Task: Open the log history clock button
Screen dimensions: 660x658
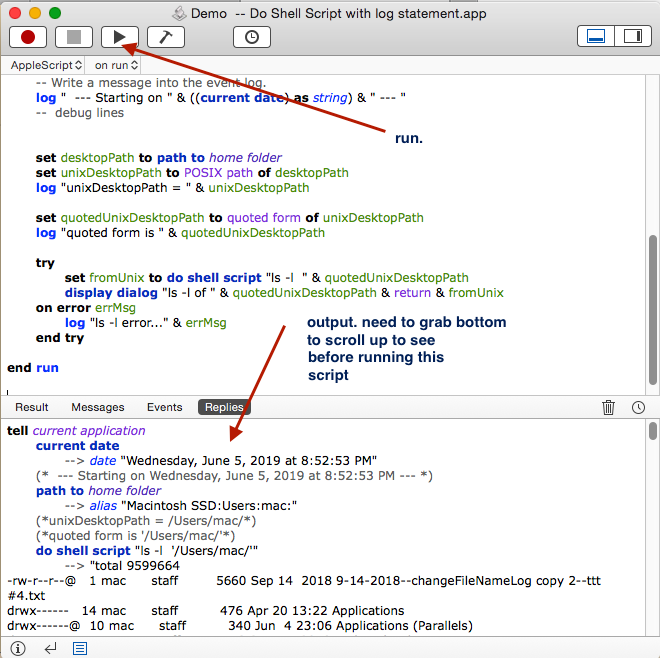Action: 252,37
